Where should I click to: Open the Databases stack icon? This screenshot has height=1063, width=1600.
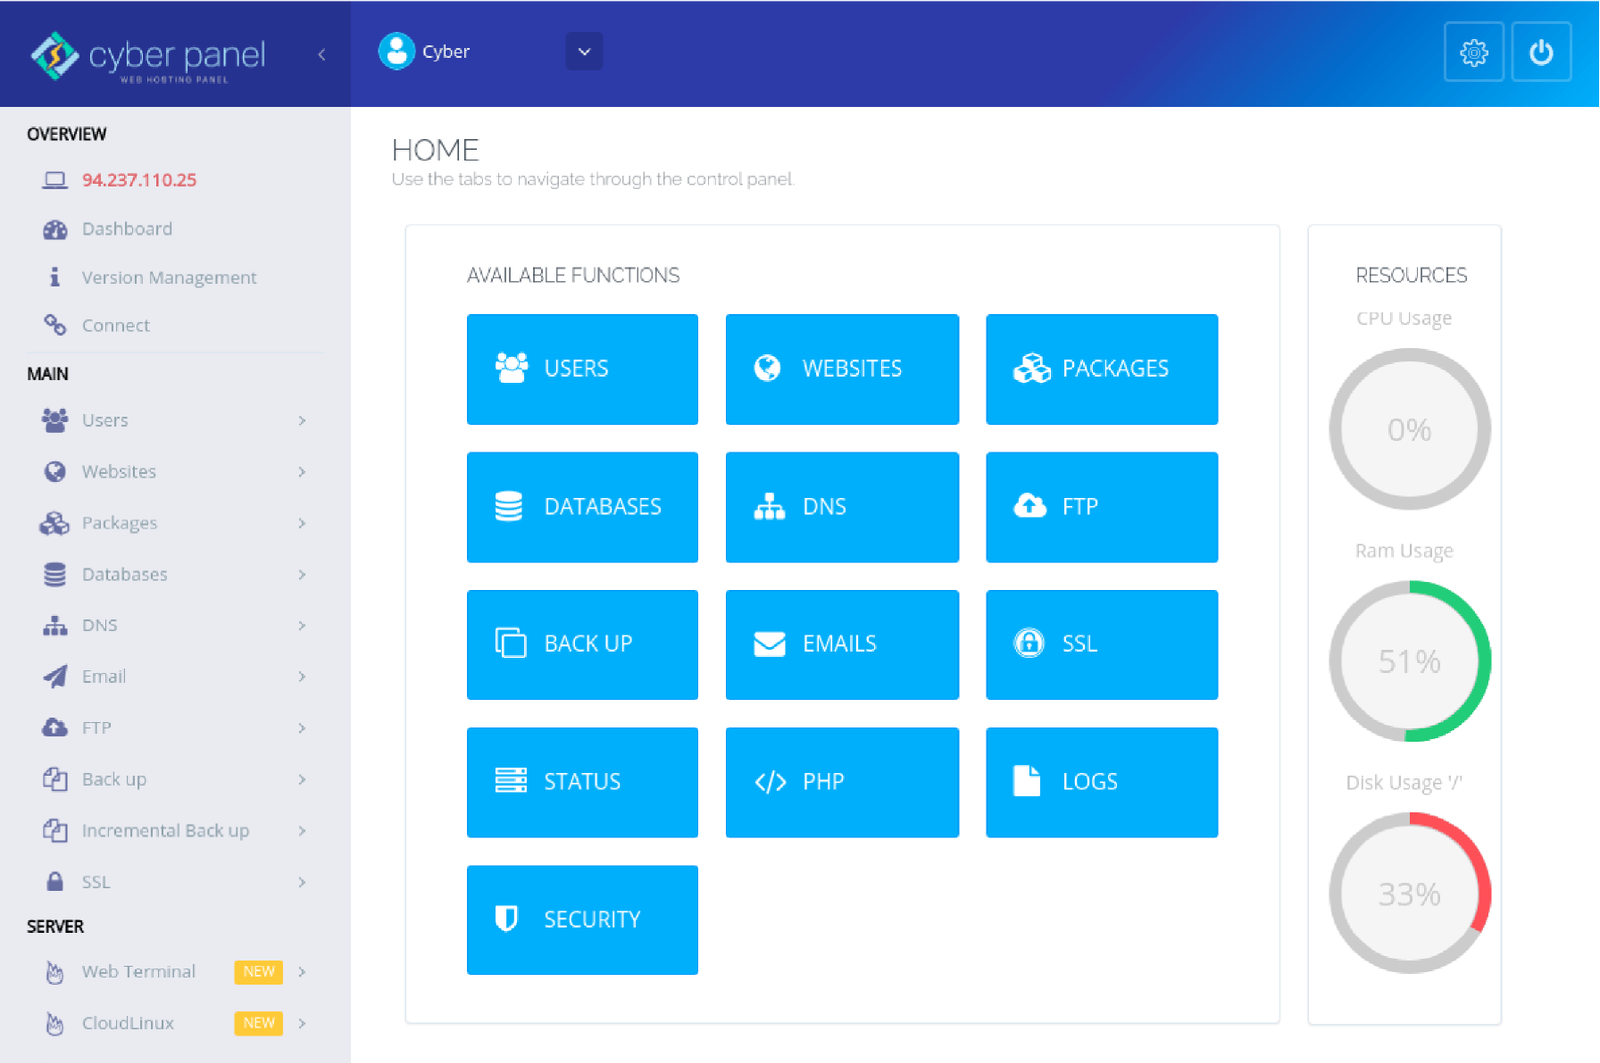(55, 574)
